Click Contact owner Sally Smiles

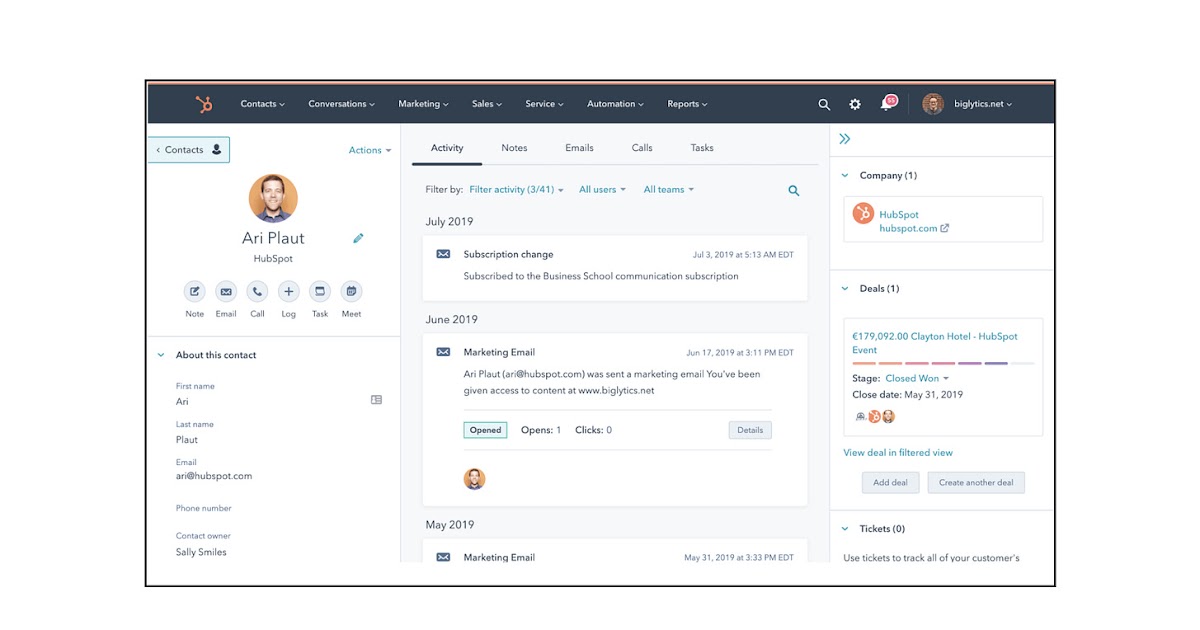[x=201, y=552]
